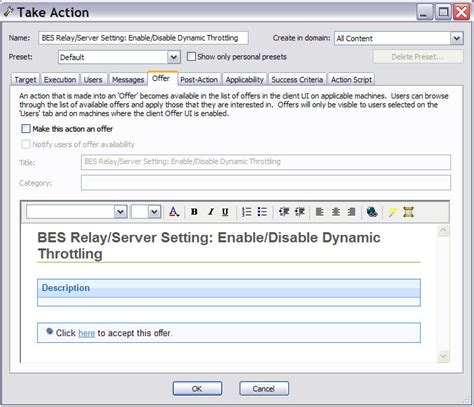
Task: Increase the paragraph indent
Action: (300, 212)
